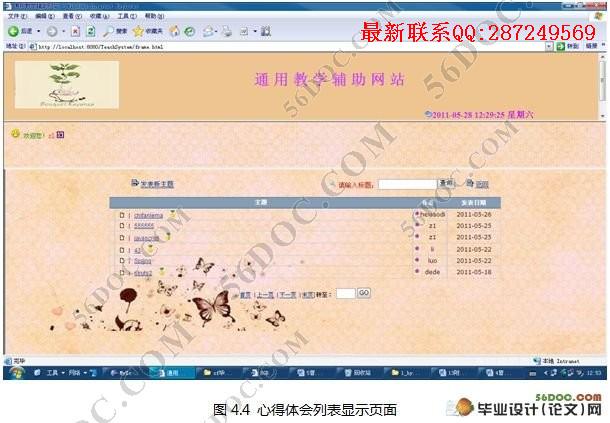Click author cell luo
The image size is (610, 423).
(x=432, y=260)
